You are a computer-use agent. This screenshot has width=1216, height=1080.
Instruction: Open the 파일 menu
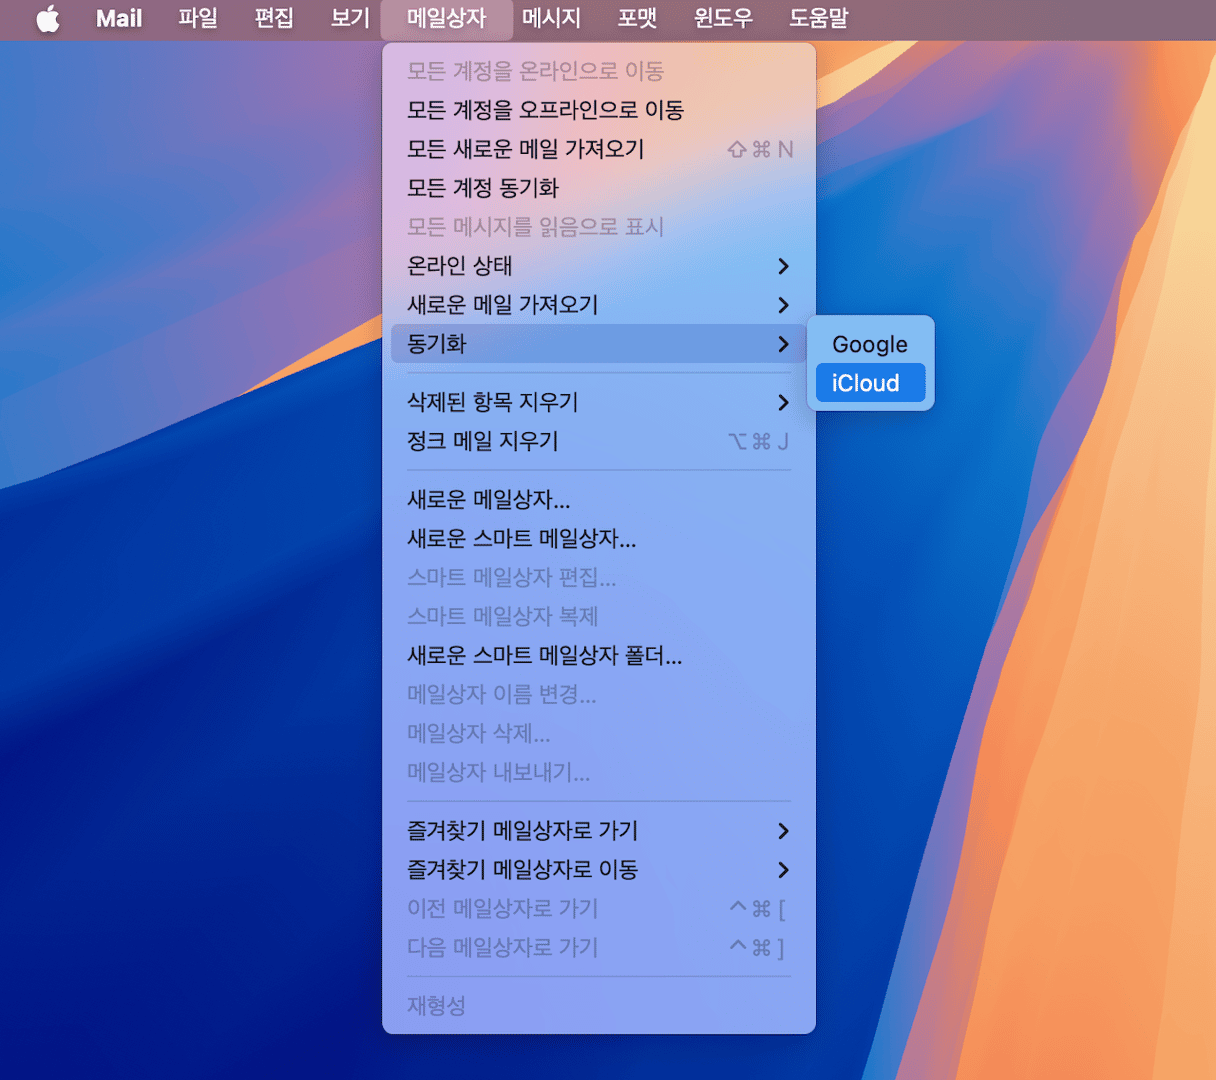[198, 19]
